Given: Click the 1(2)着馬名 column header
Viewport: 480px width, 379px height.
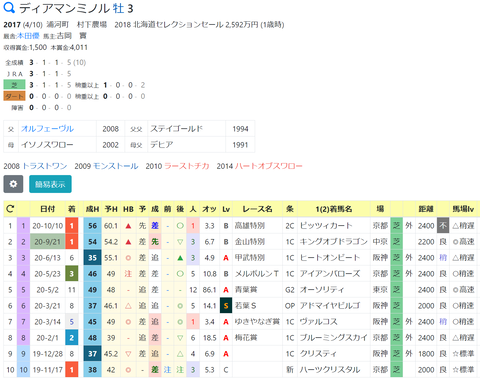Looking at the screenshot, I should point(334,209).
